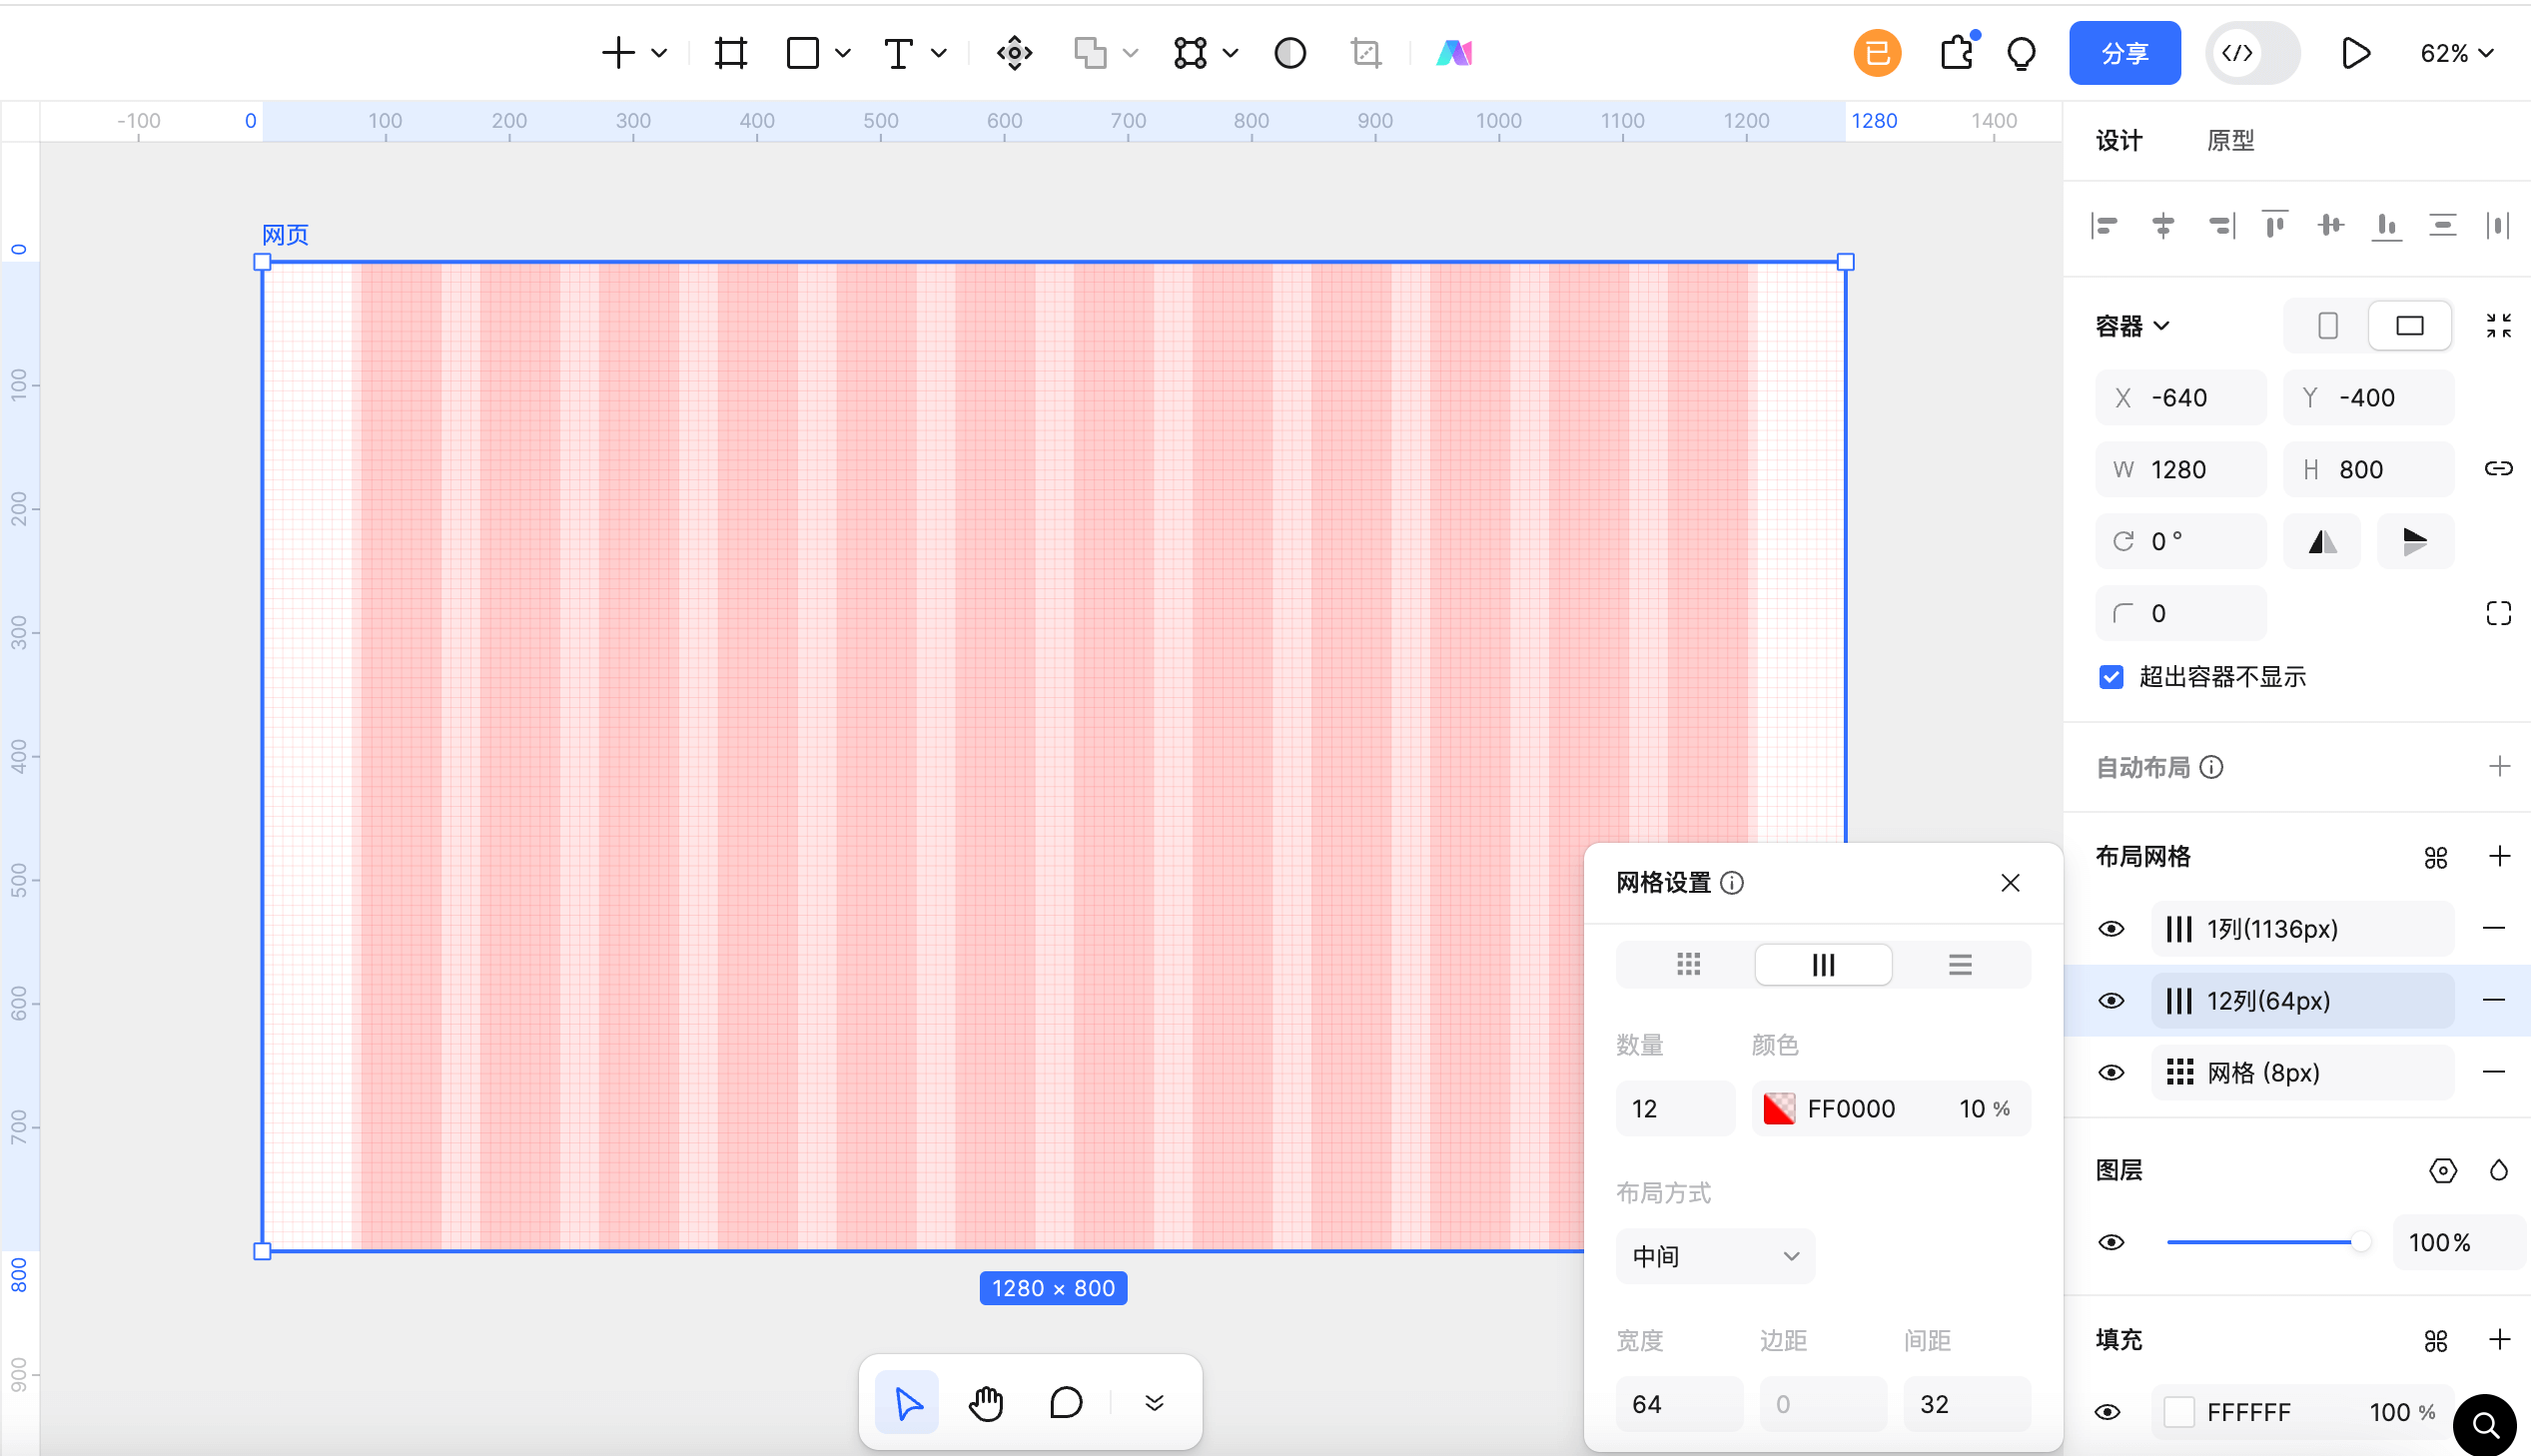The height and width of the screenshot is (1456, 2531).
Task: Select the comment bubble tool
Action: (1066, 1402)
